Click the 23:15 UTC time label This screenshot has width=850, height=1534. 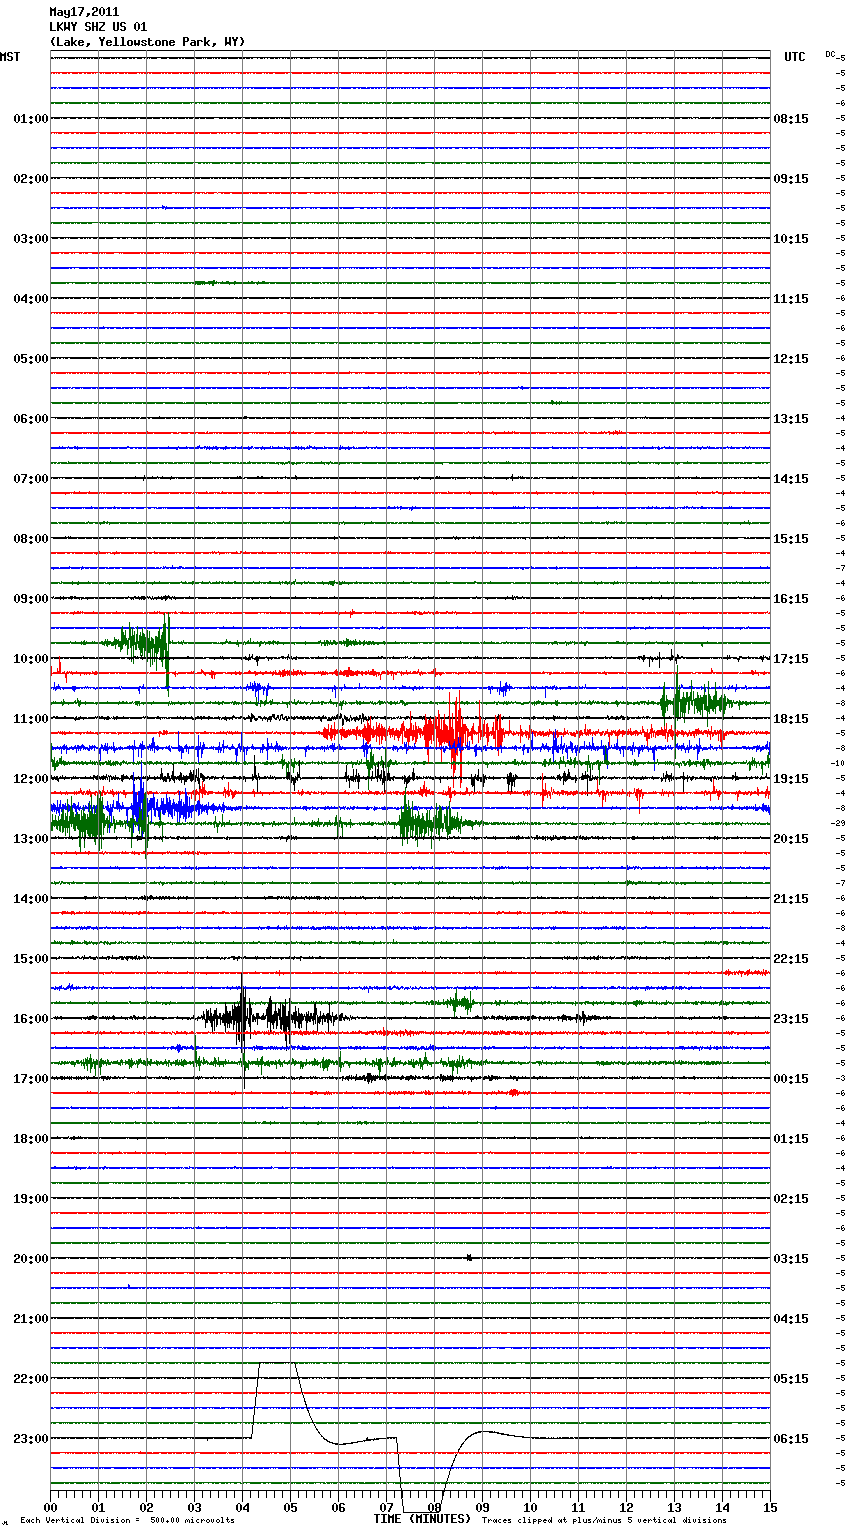791,1019
